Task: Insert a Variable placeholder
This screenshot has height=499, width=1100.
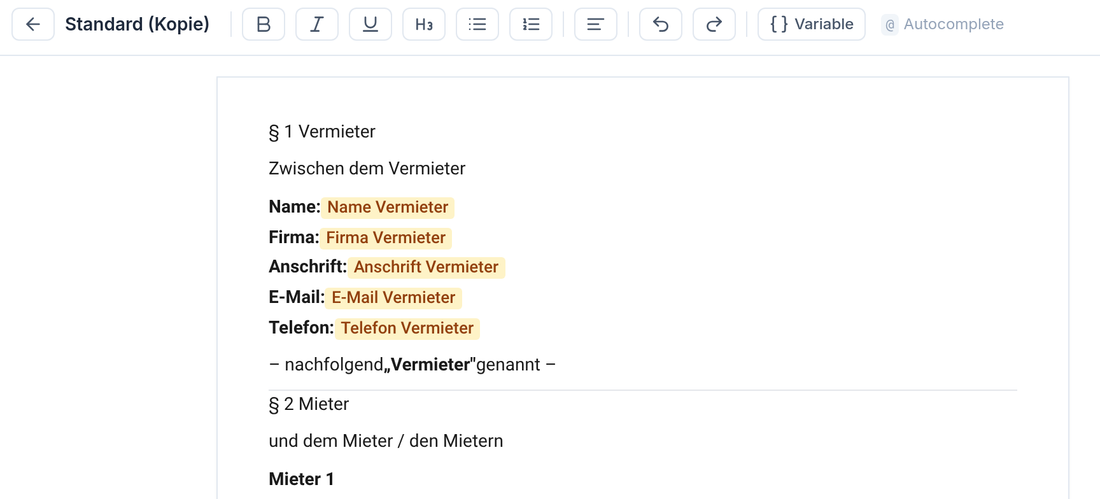Action: [x=812, y=25]
